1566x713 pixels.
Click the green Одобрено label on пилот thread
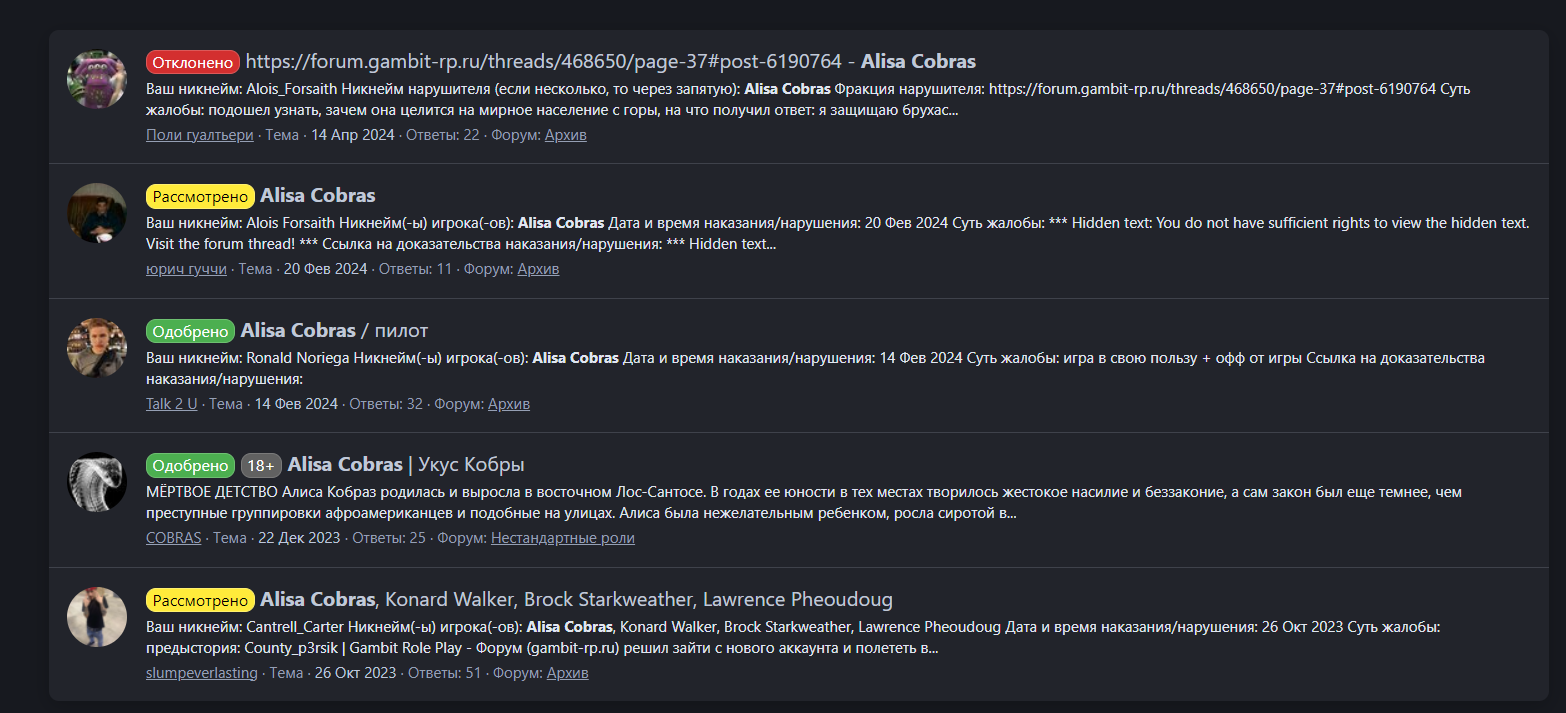coord(191,331)
